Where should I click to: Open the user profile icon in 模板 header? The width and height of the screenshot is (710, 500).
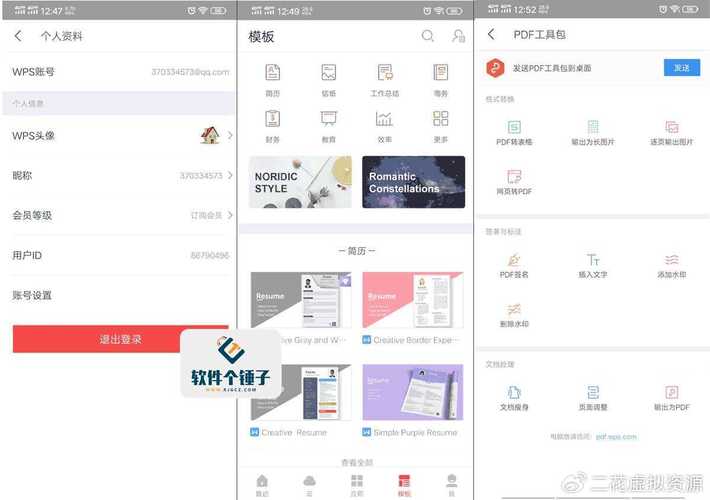pos(458,36)
